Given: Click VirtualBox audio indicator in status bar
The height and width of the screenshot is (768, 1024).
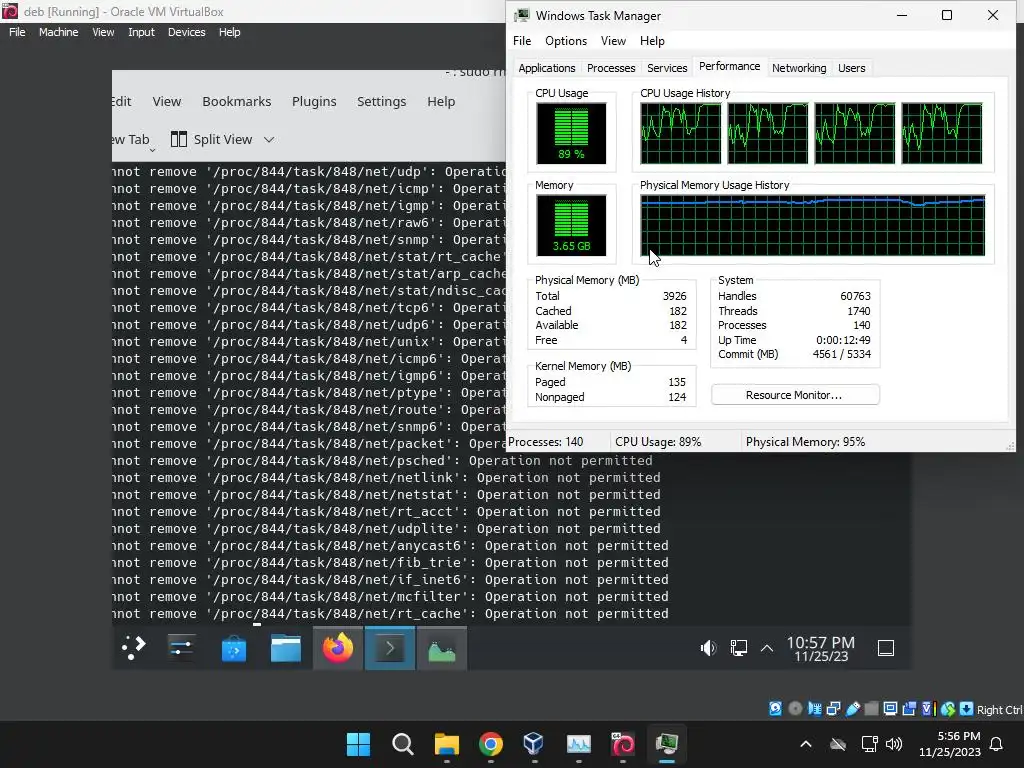Looking at the screenshot, I should pyautogui.click(x=814, y=709).
